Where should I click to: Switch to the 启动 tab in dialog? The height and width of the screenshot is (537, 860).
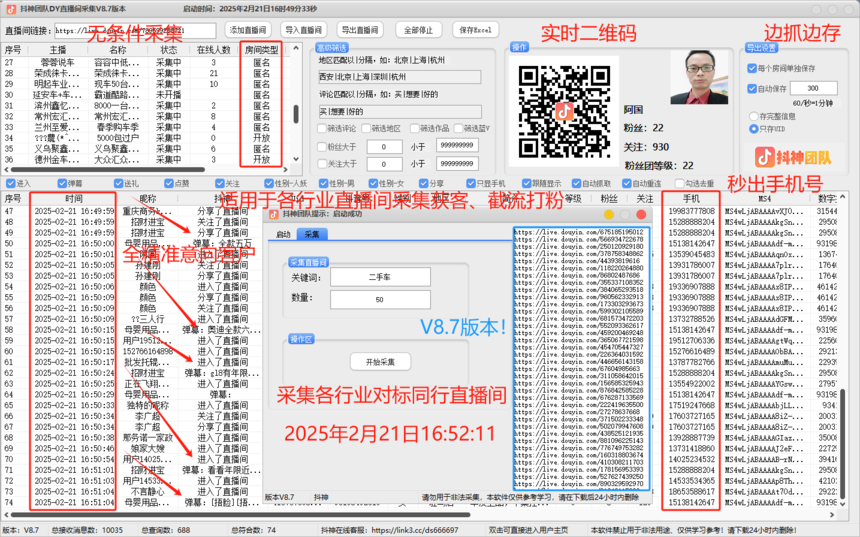[x=283, y=234]
